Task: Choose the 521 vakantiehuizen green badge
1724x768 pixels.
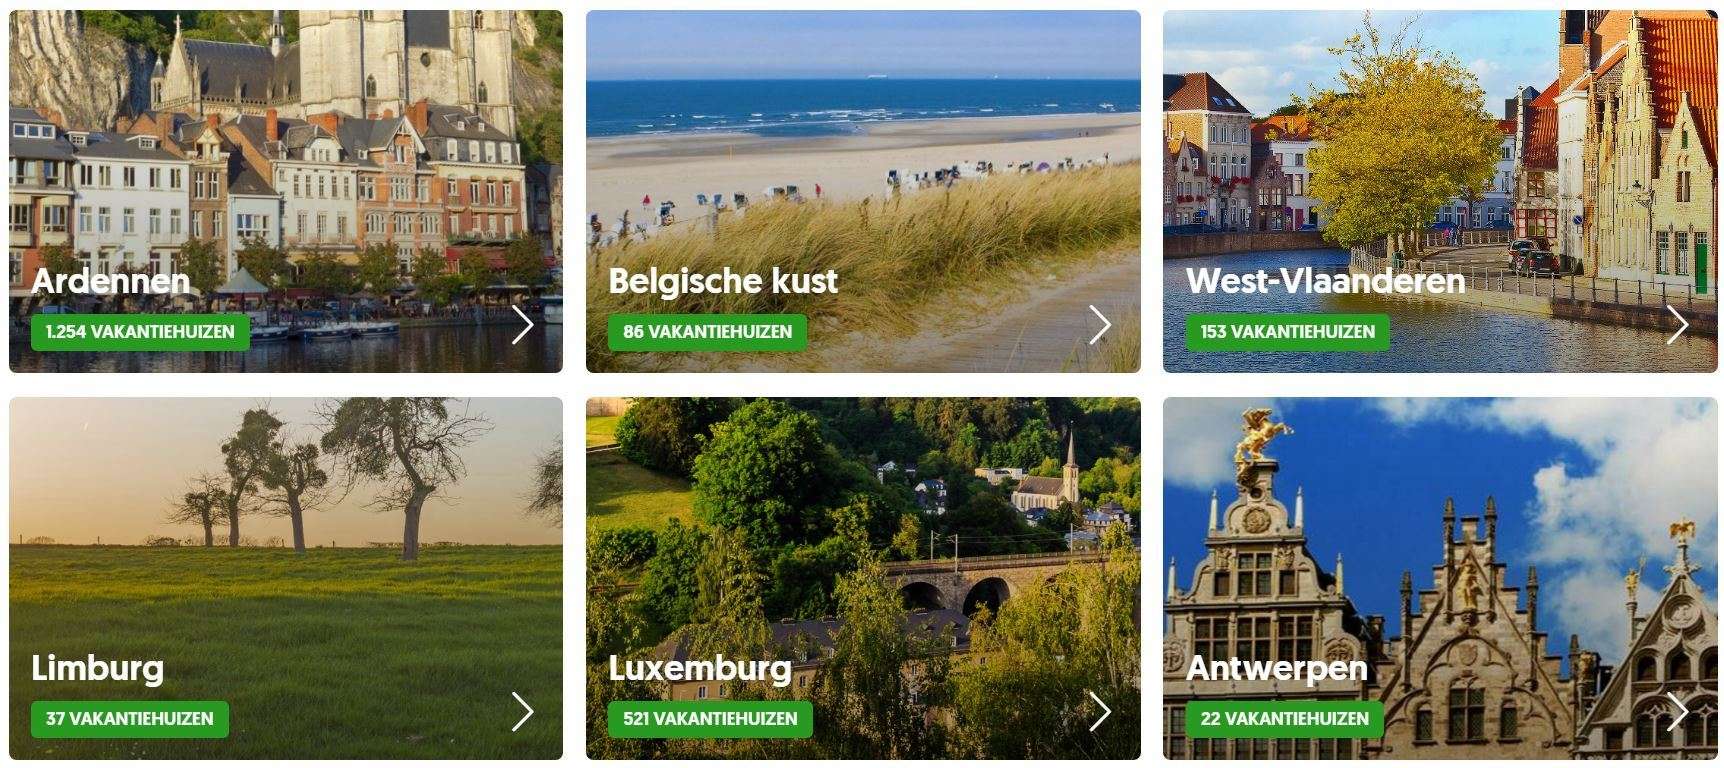Action: tap(710, 719)
